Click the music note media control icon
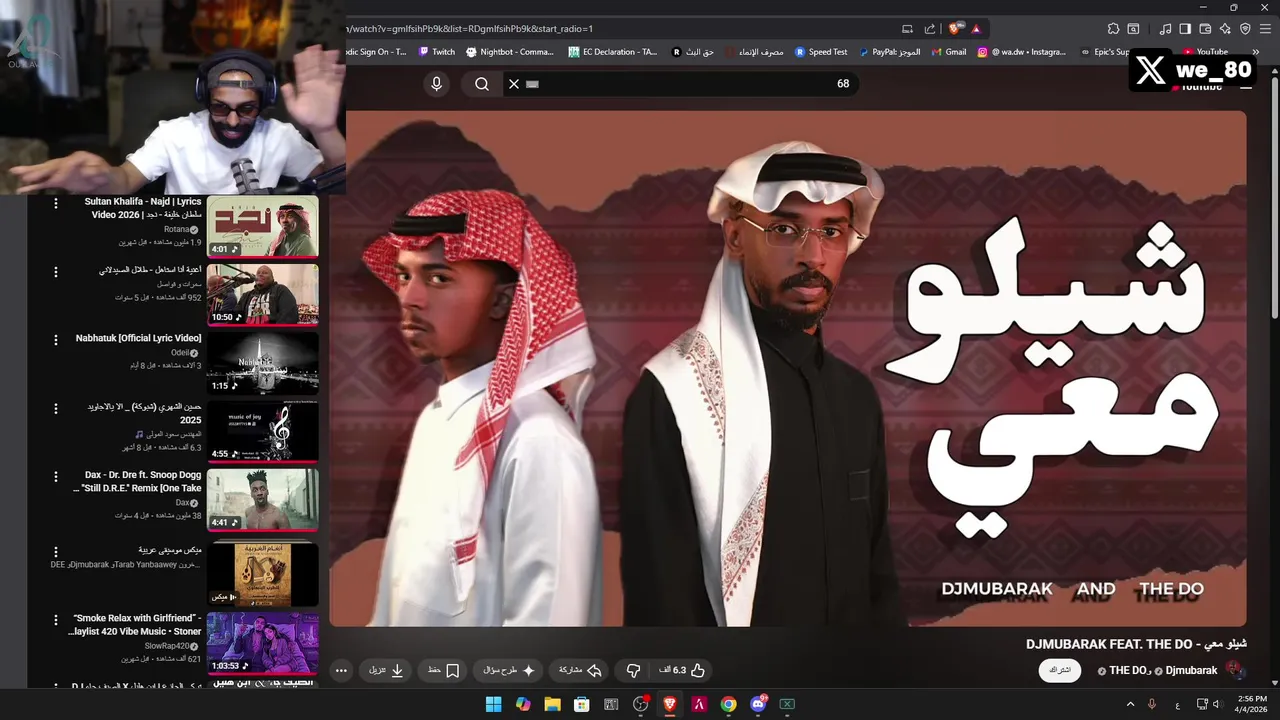Viewport: 1280px width, 720px height. (x=1165, y=29)
